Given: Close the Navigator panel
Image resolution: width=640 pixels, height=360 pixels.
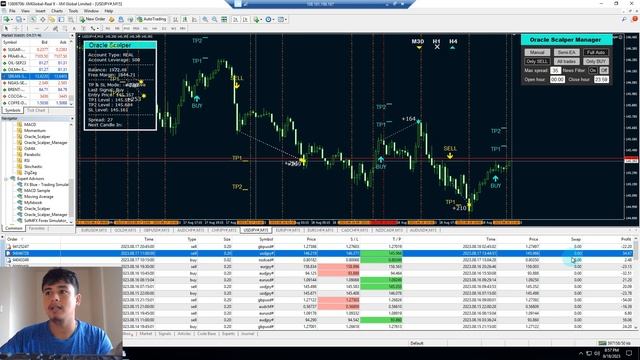Looking at the screenshot, I should (72, 118).
